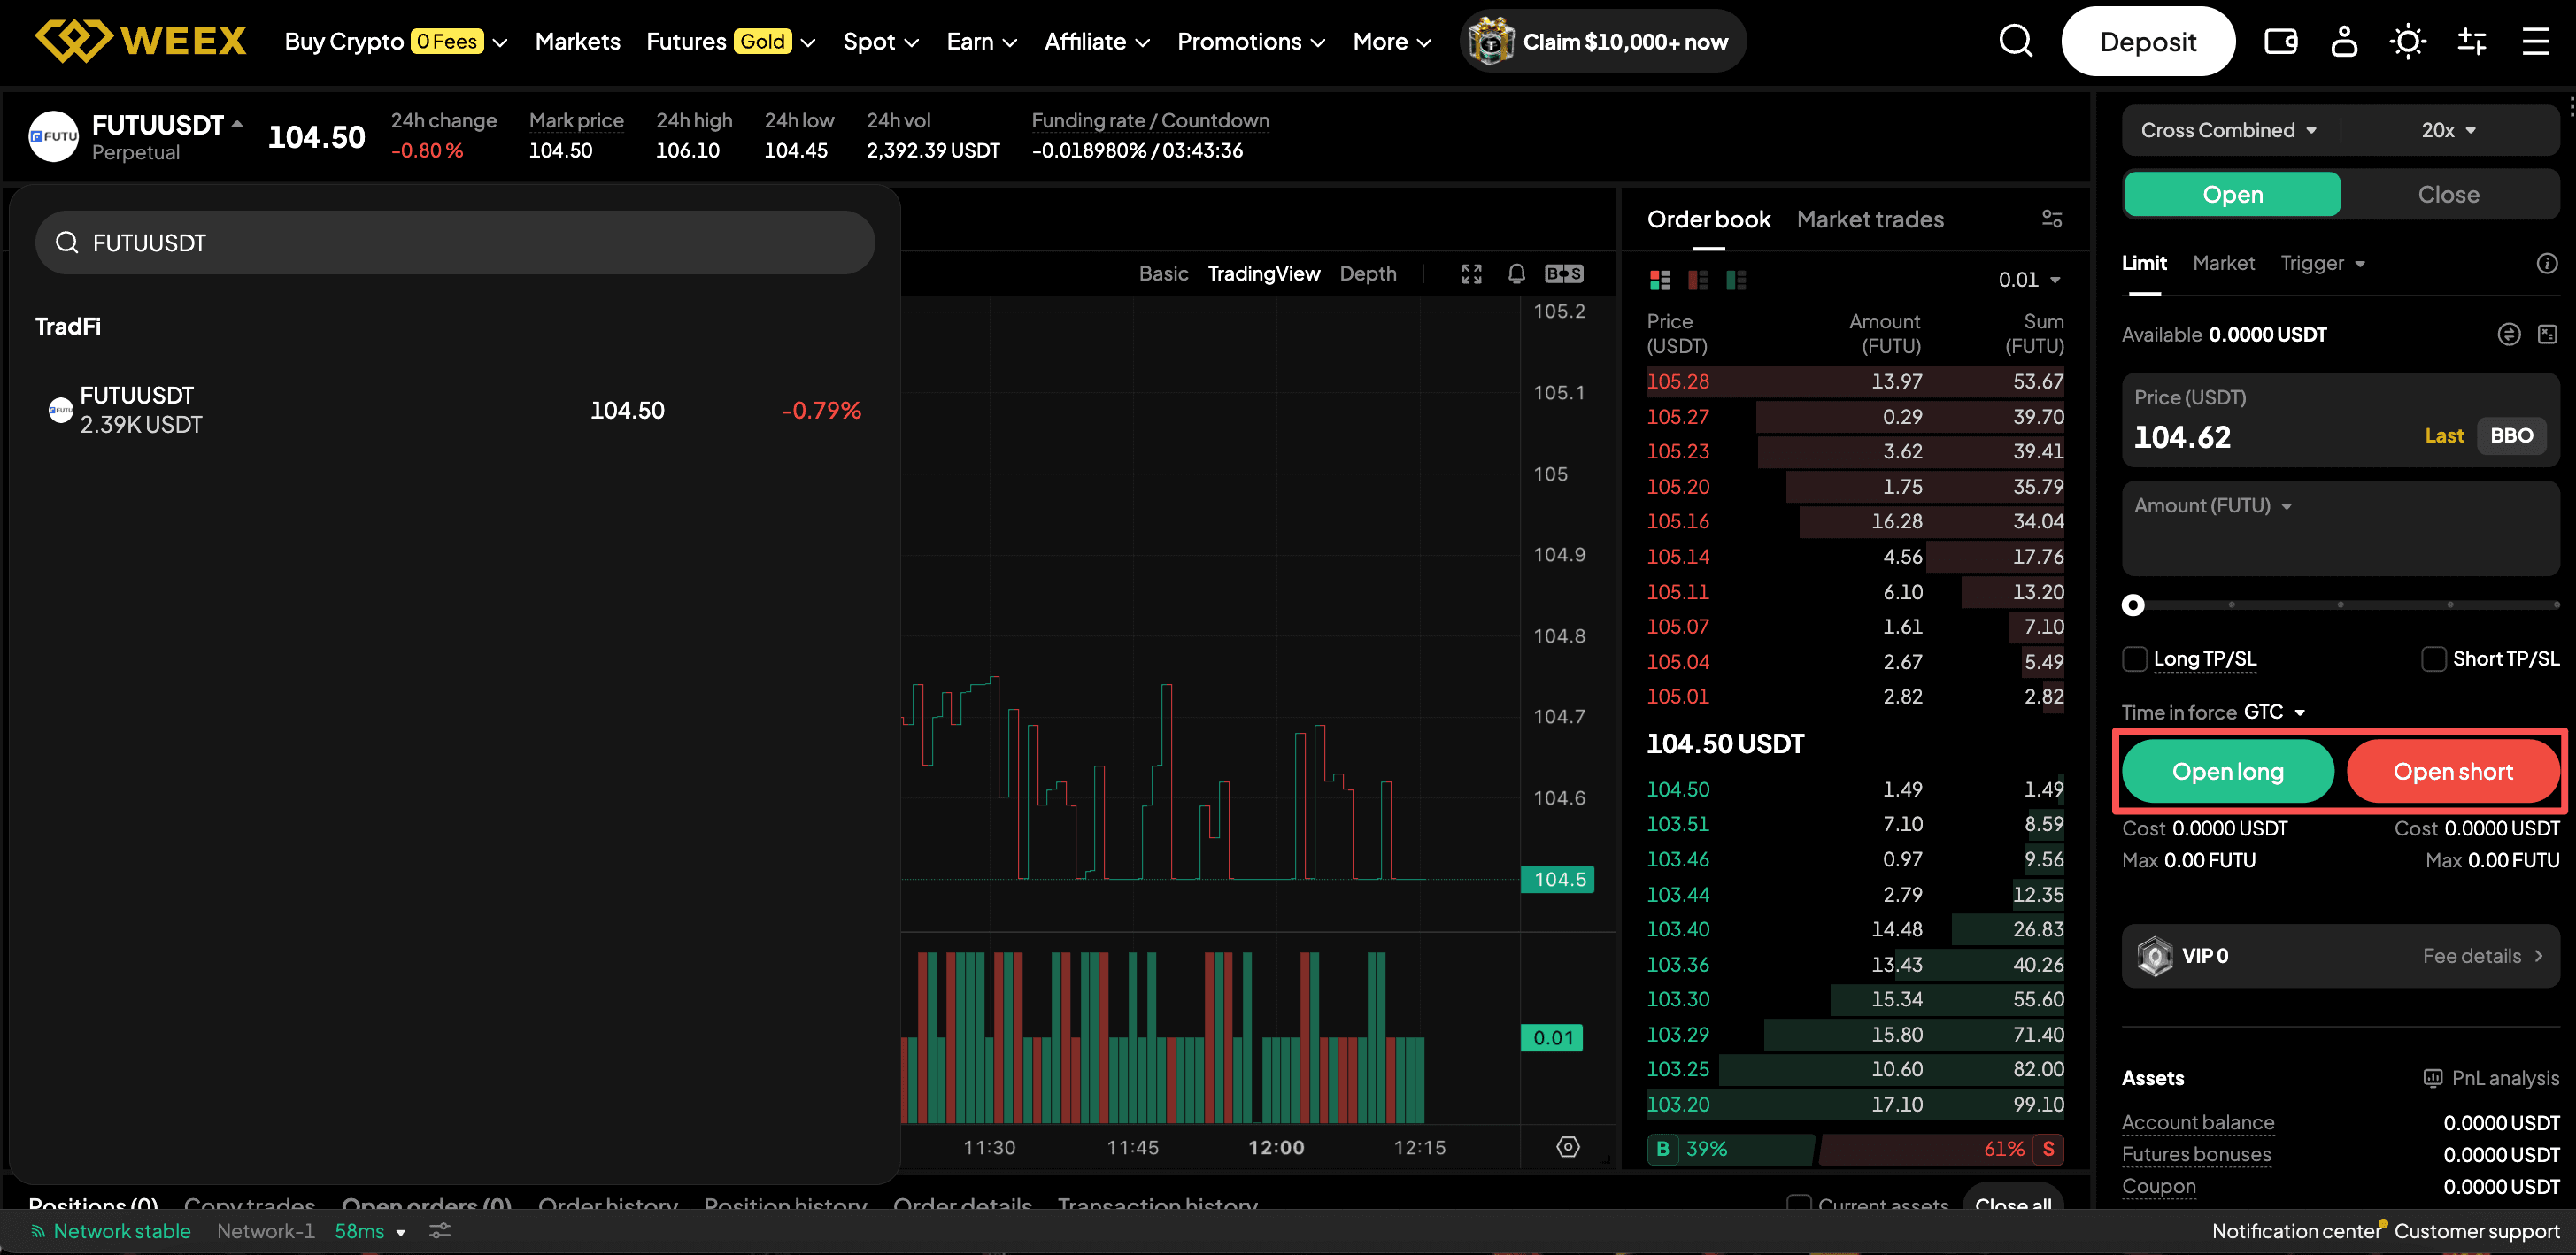Screen dimensions: 2576x1255
Task: Select the Limit order tab
Action: click(x=2144, y=263)
